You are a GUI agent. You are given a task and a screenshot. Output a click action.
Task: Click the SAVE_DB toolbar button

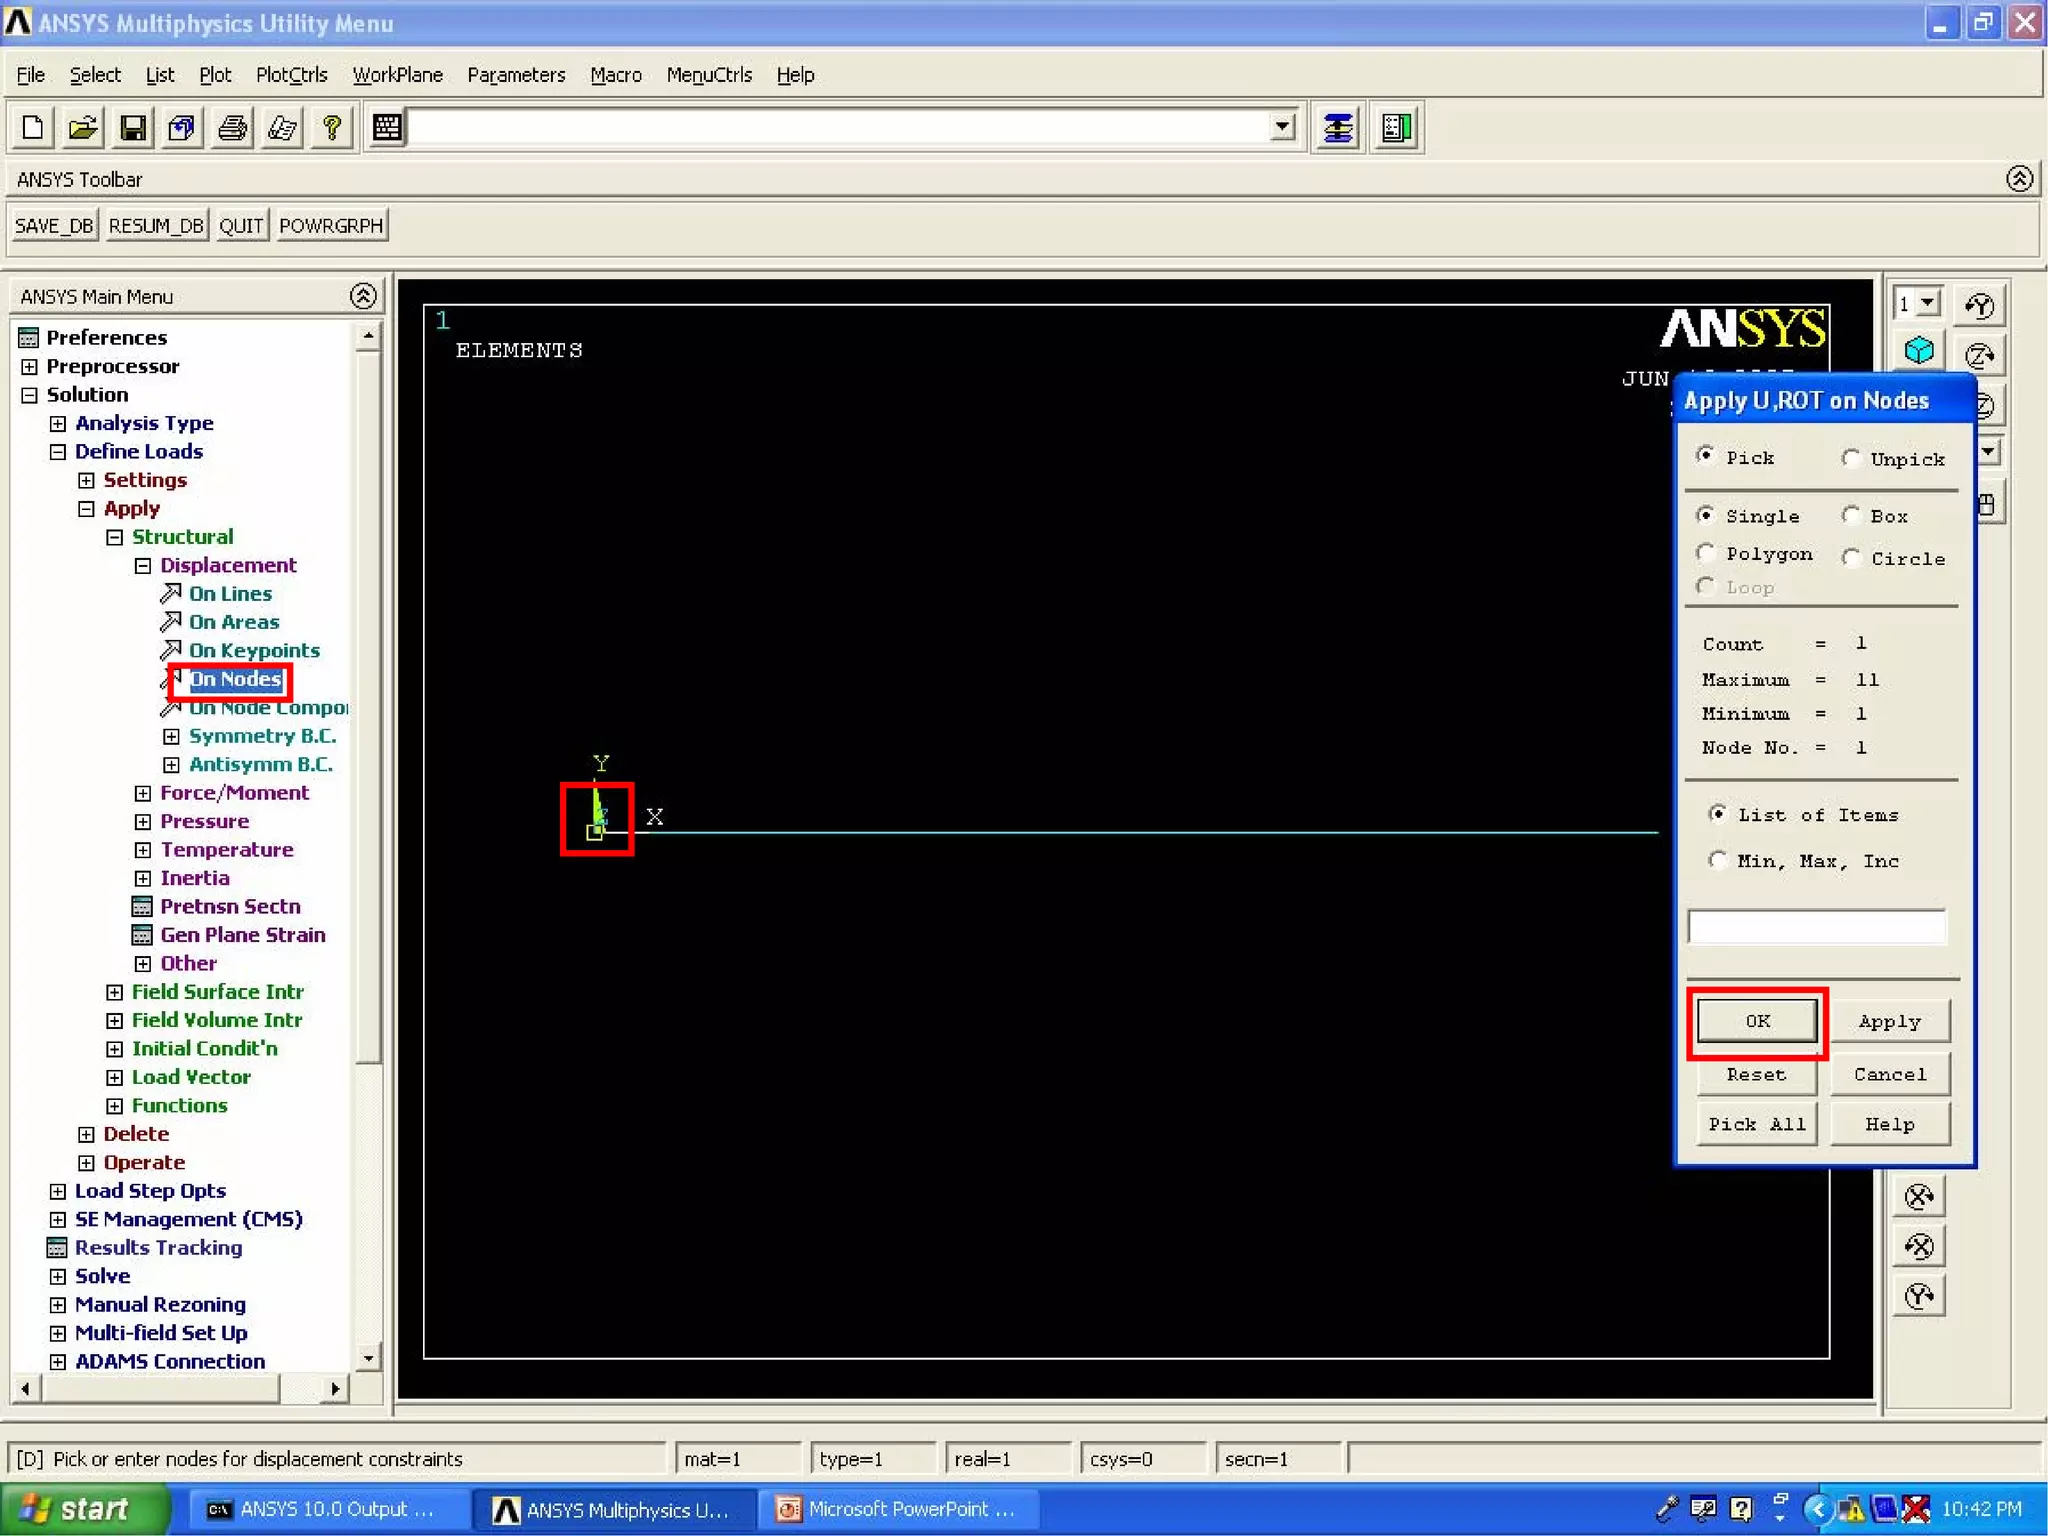(x=54, y=226)
